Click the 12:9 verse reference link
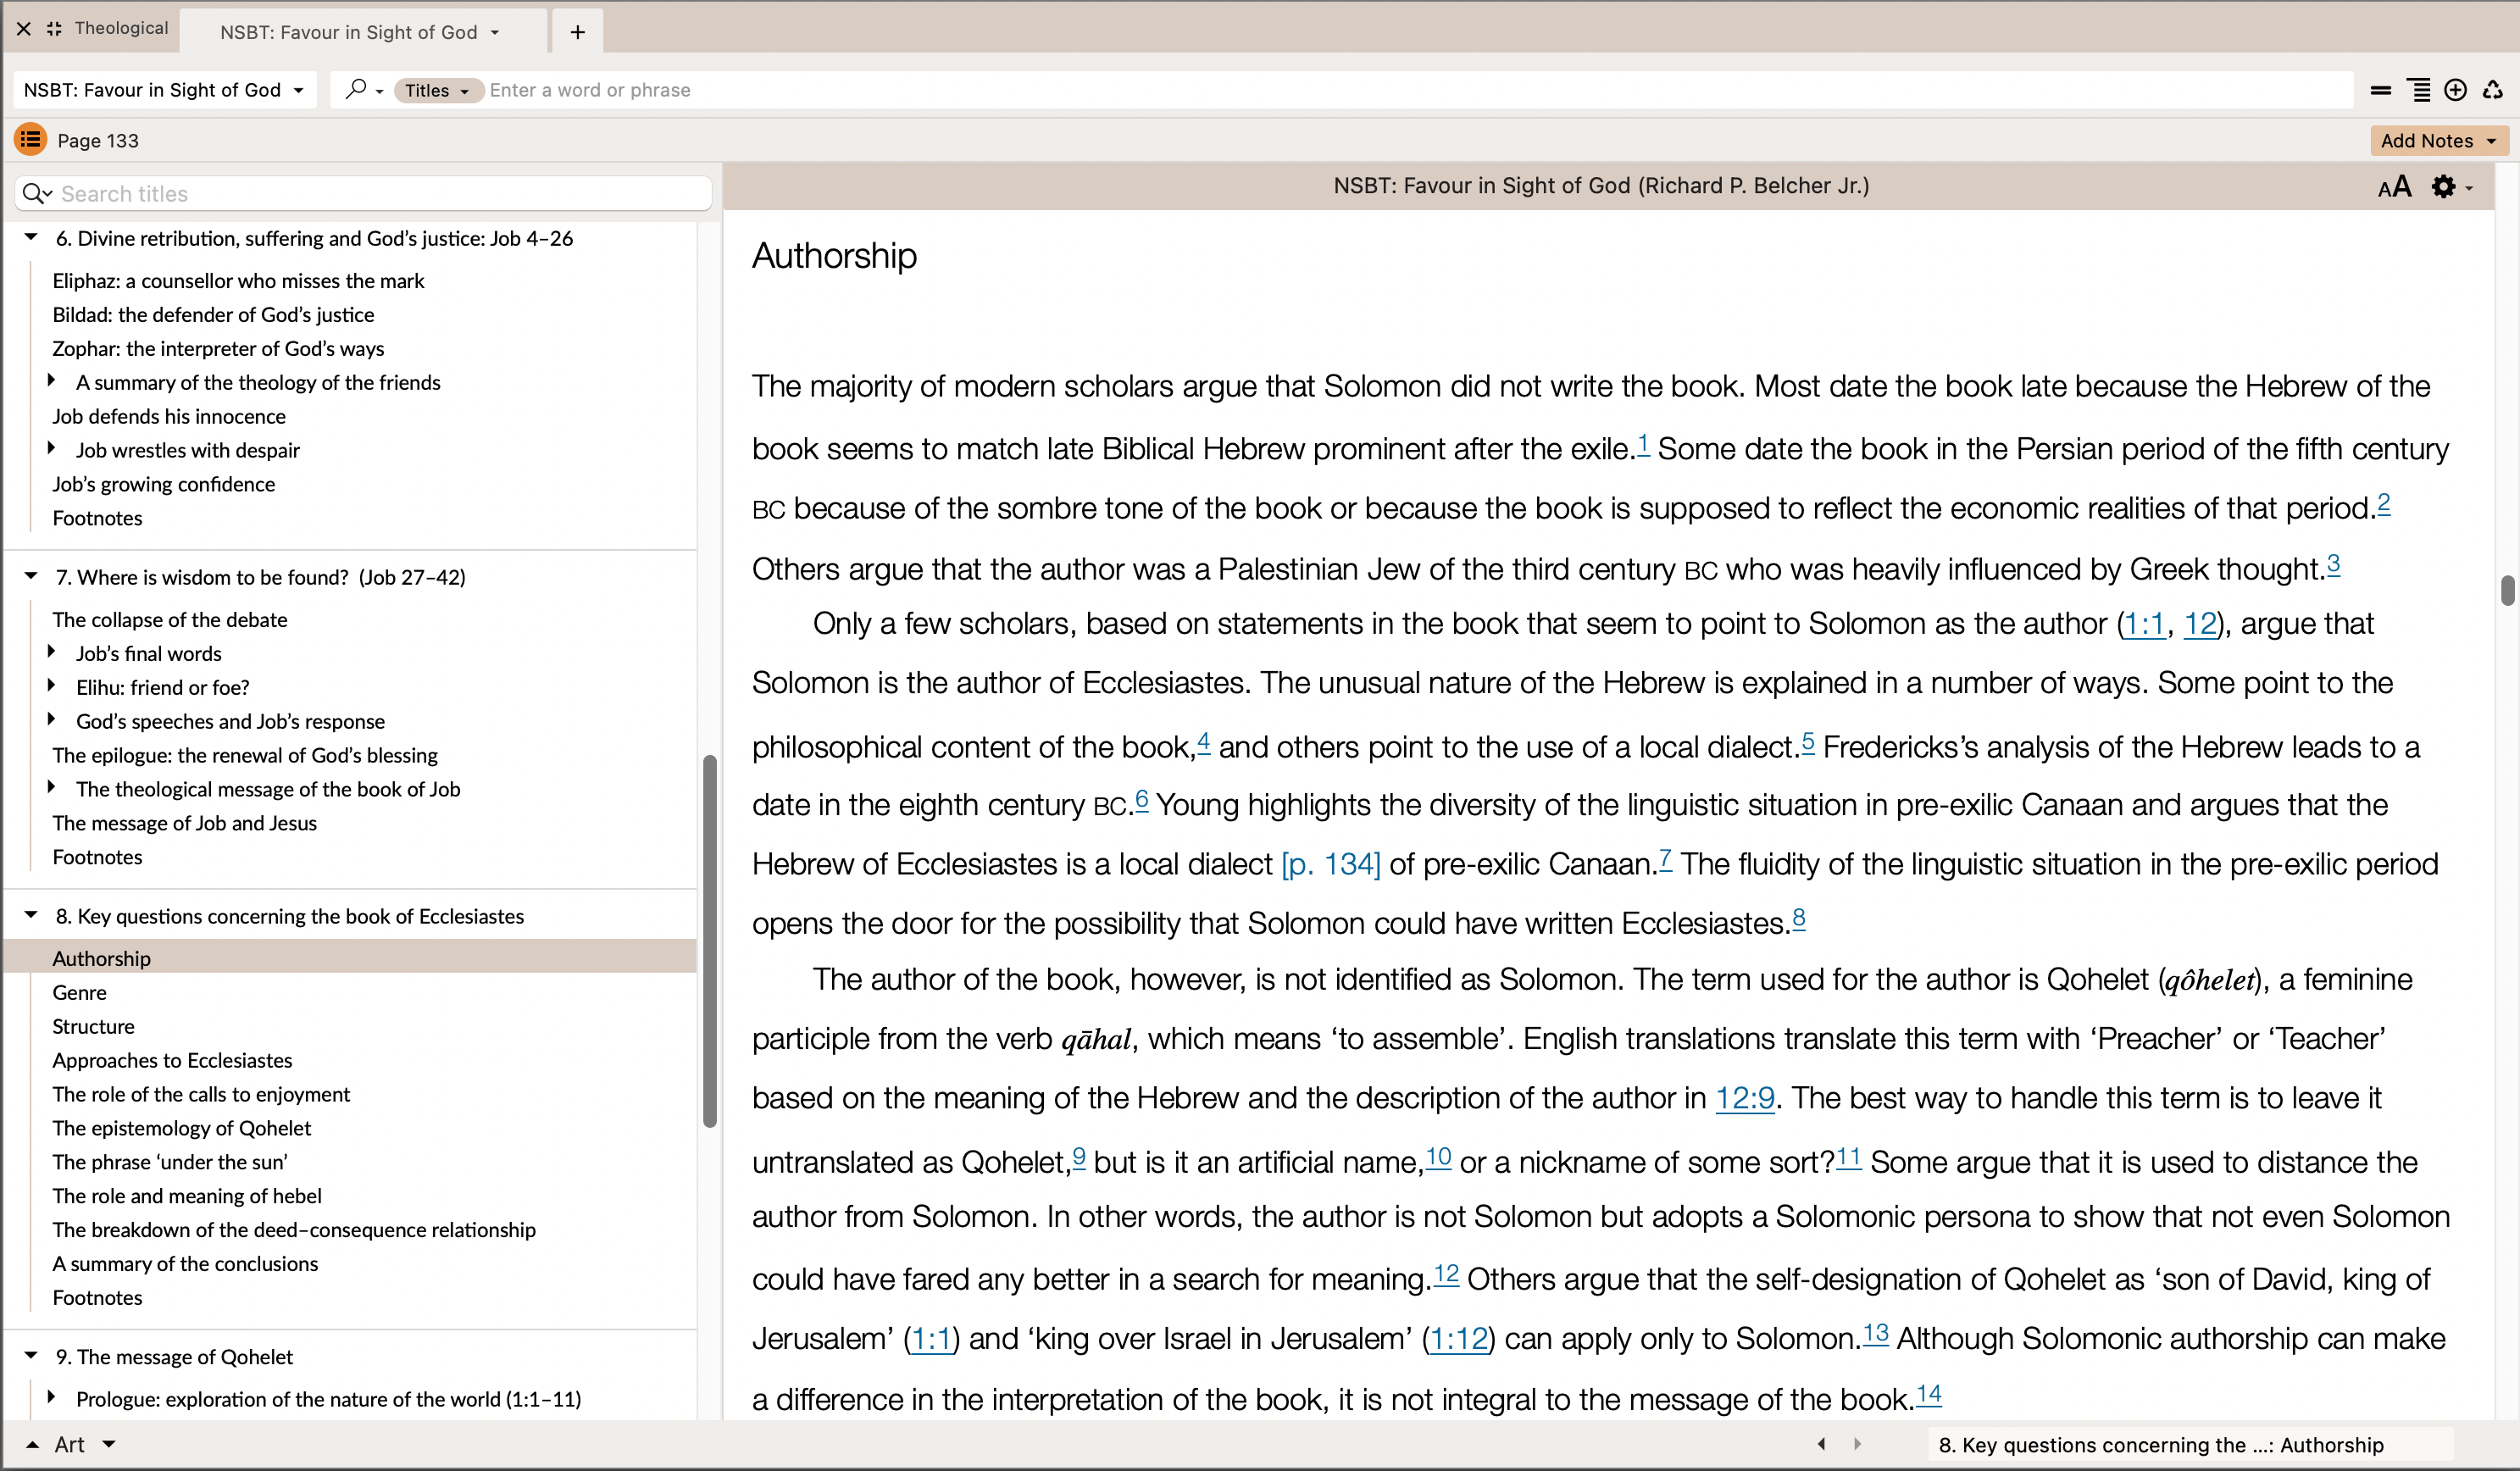 click(1745, 1098)
